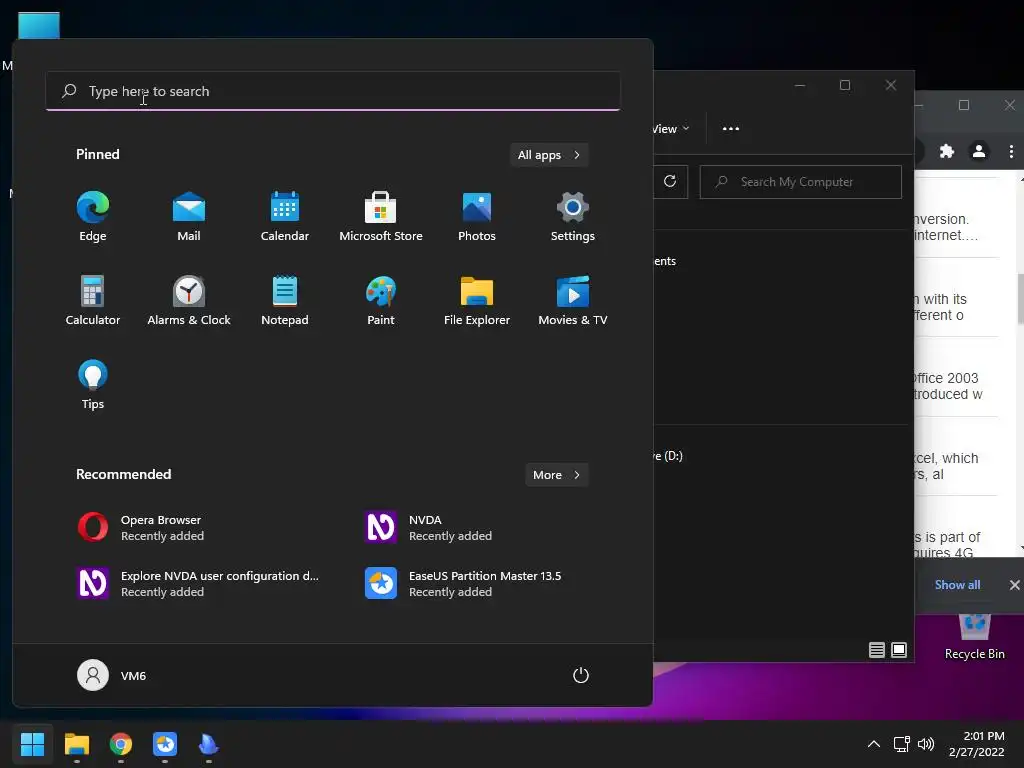This screenshot has height=768, width=1024.
Task: Open the Chrome profile avatar icon
Action: coord(979,152)
